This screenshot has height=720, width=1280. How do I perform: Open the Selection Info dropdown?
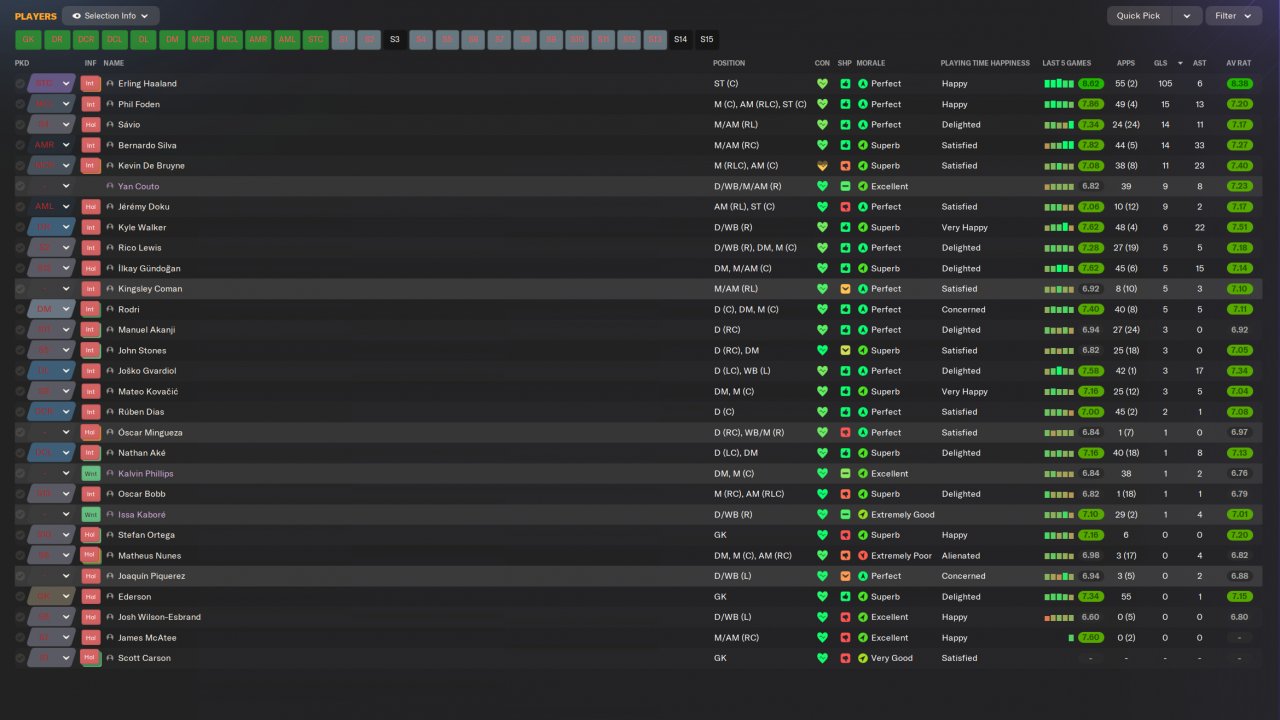pyautogui.click(x=110, y=16)
